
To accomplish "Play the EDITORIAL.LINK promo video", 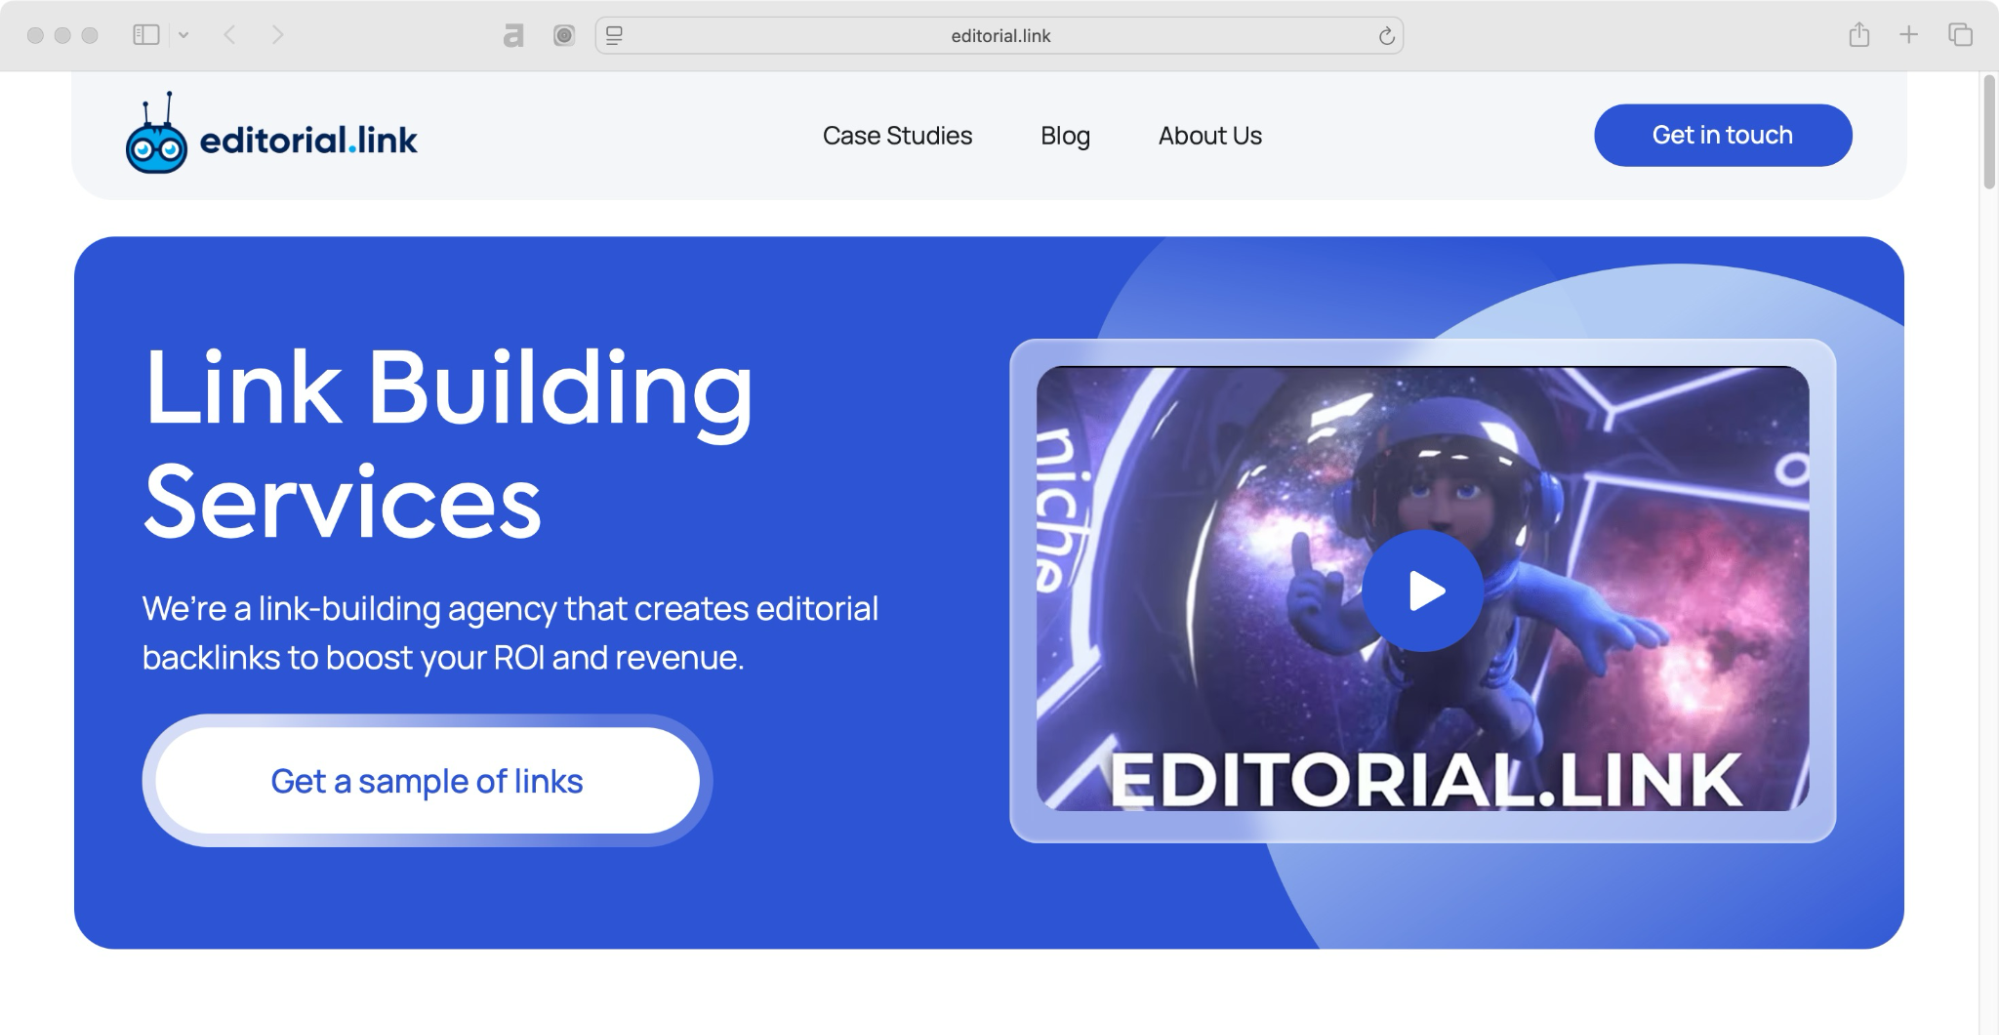I will (x=1423, y=590).
